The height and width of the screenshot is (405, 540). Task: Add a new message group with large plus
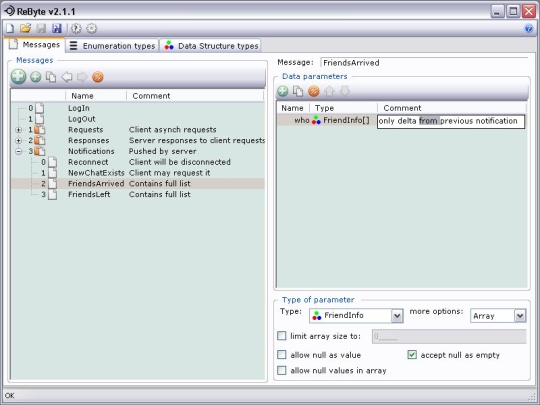click(x=18, y=76)
